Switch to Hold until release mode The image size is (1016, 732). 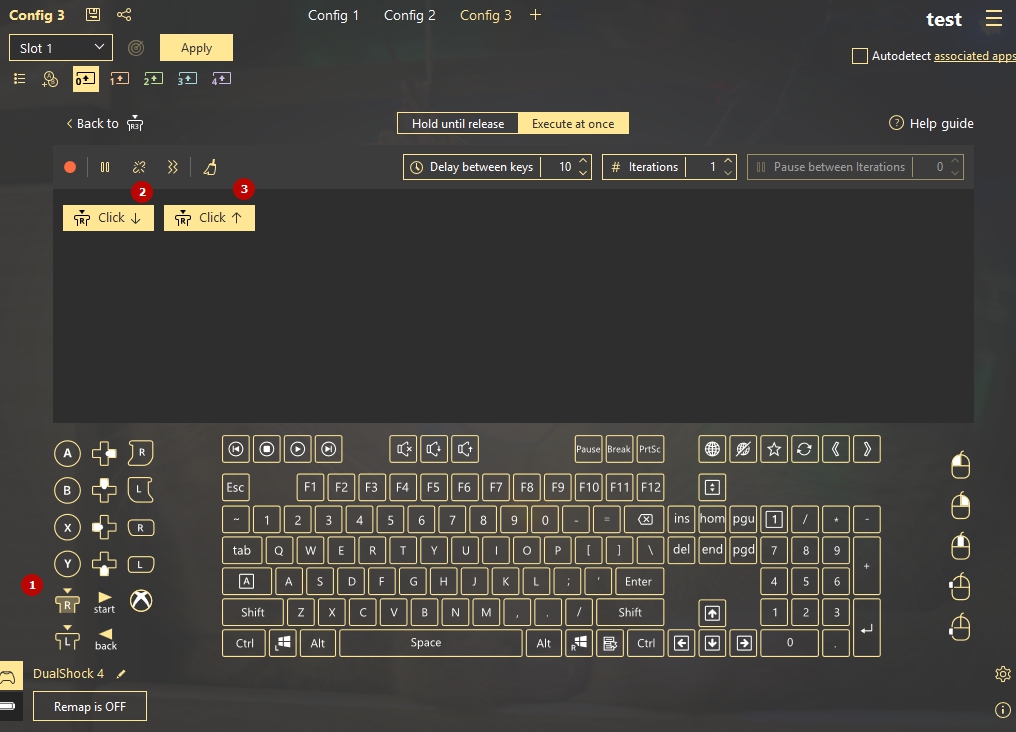(458, 124)
